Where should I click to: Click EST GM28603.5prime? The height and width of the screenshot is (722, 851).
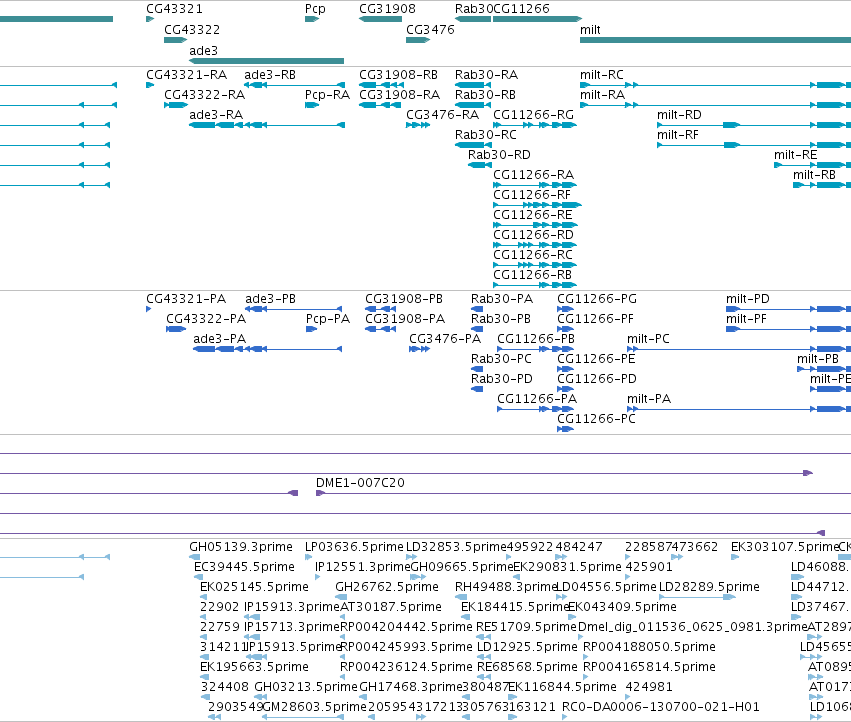303,717
